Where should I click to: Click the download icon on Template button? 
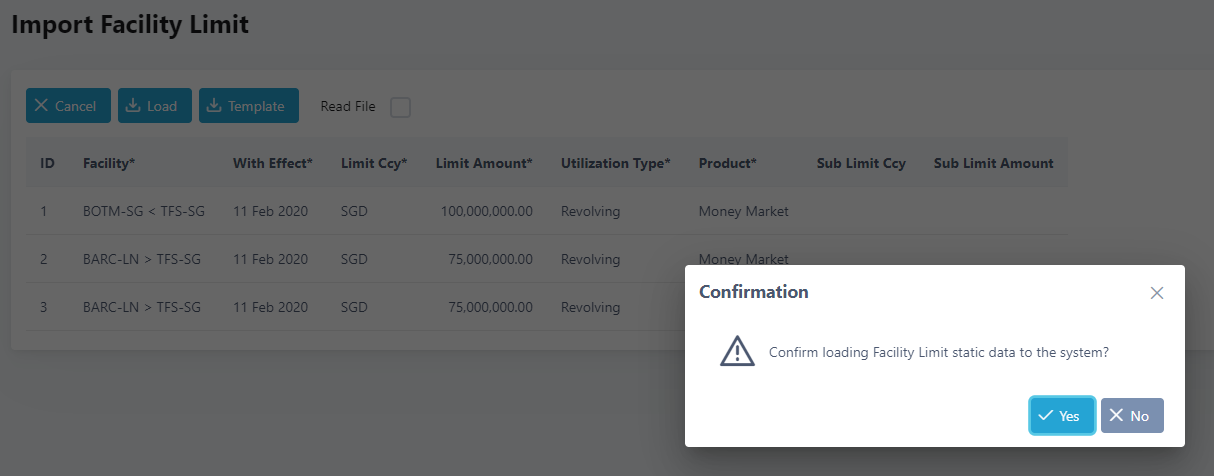[x=214, y=105]
